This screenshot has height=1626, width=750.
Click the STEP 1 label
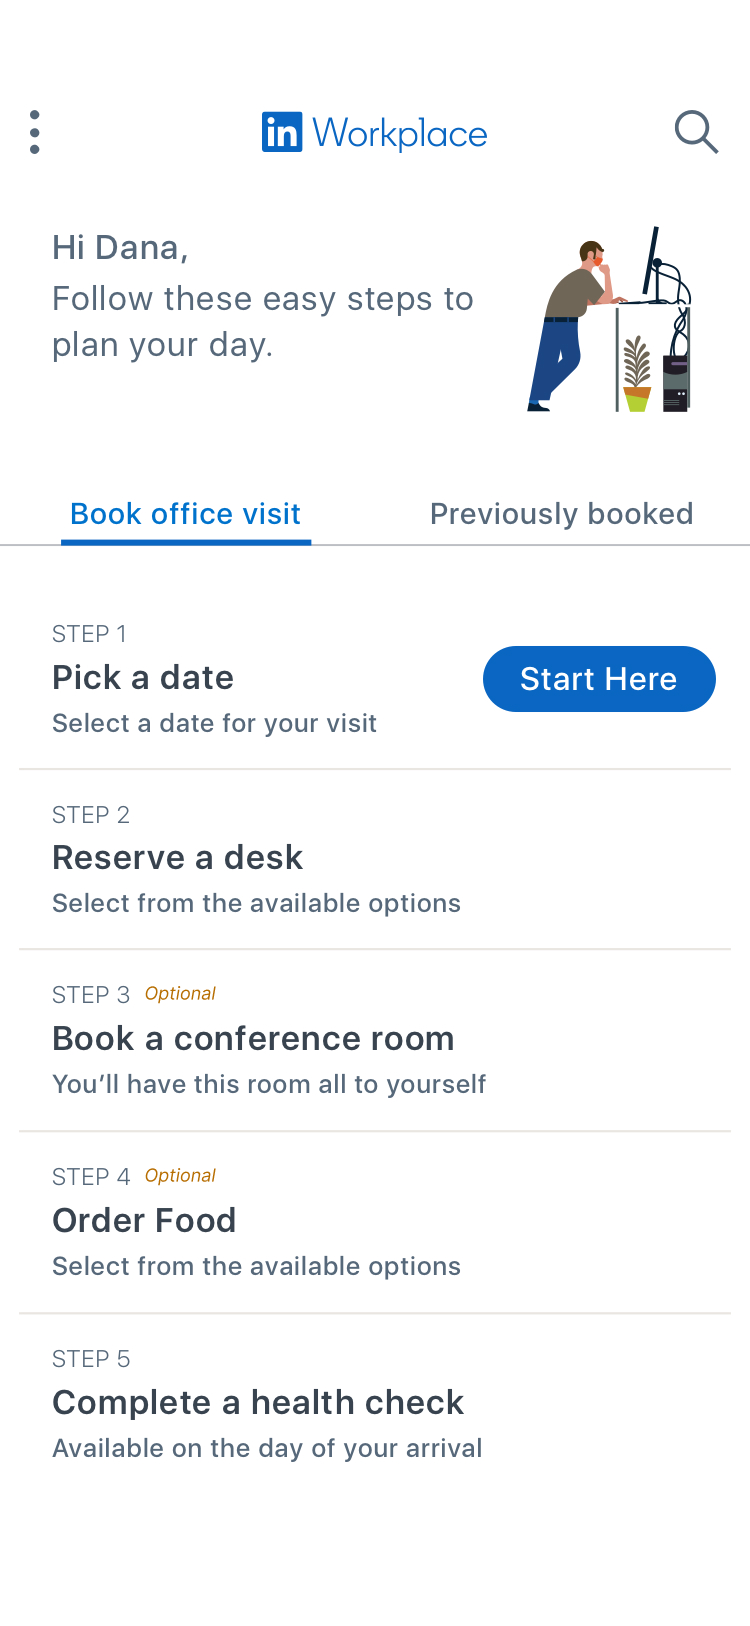(x=89, y=634)
